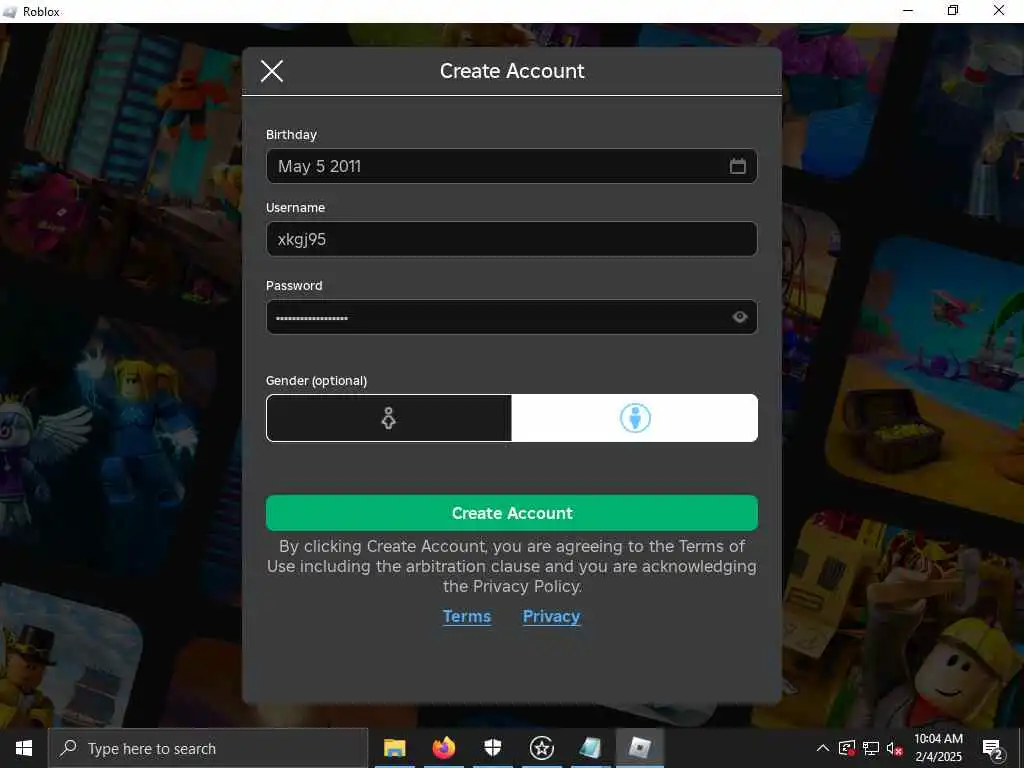Select the female gender option
This screenshot has height=768, width=1024.
click(x=389, y=418)
